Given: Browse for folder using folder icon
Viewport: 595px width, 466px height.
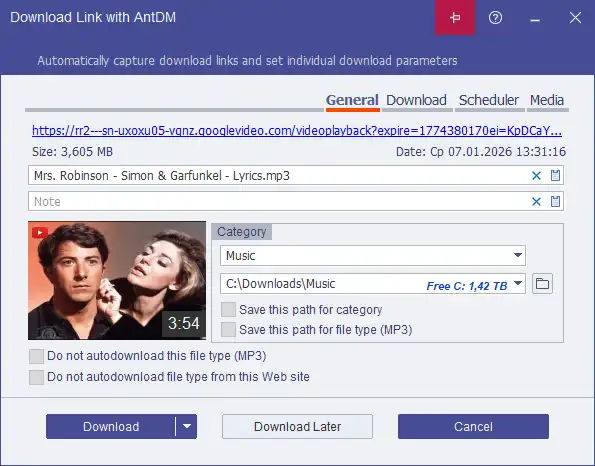Looking at the screenshot, I should [x=542, y=283].
